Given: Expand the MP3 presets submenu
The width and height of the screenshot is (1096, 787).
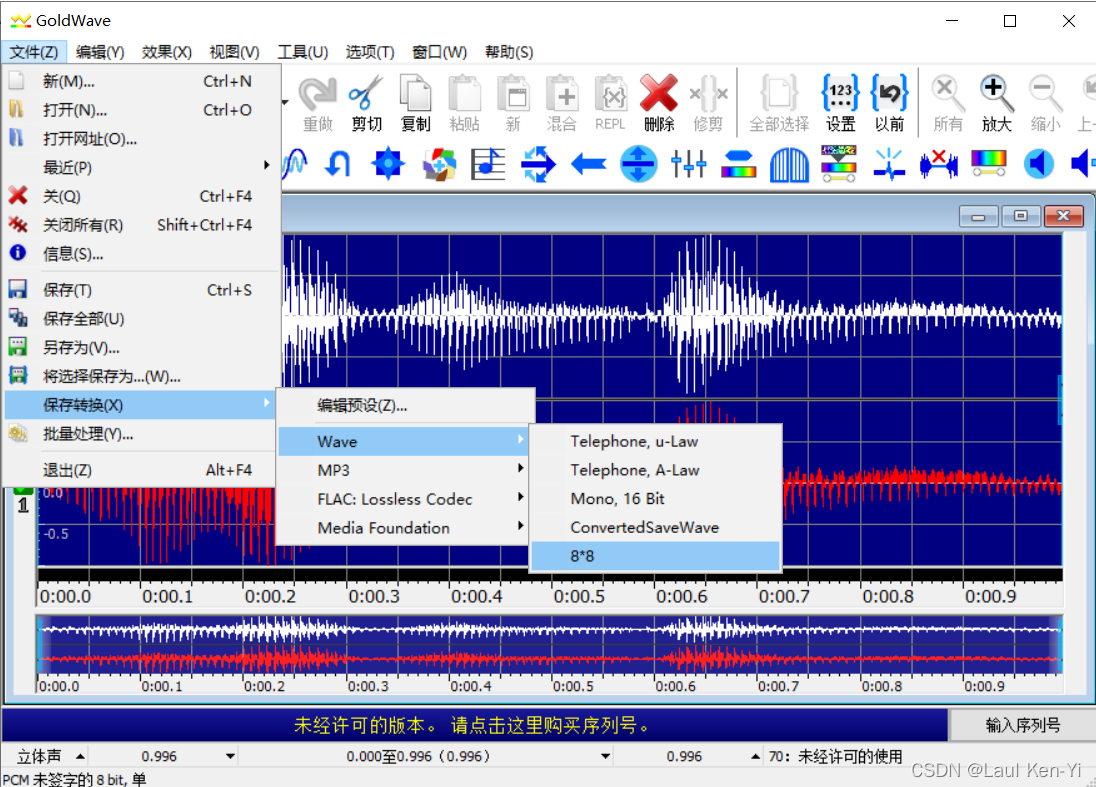Looking at the screenshot, I should [x=403, y=470].
